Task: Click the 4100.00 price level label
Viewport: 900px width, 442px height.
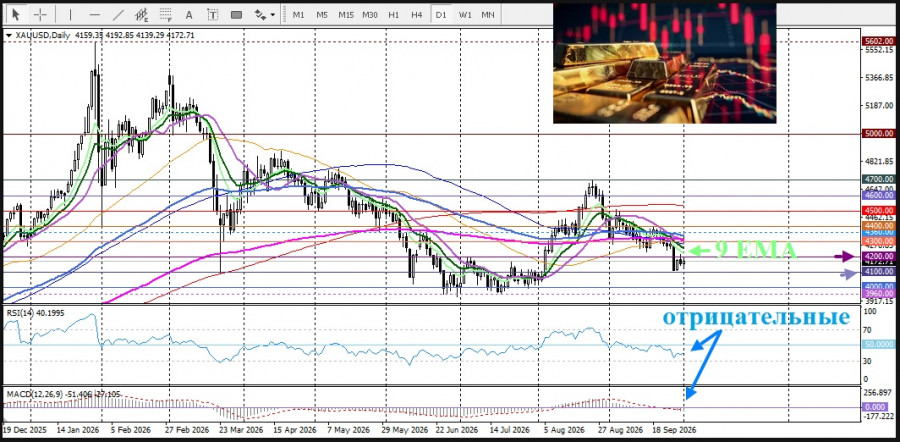Action: point(878,272)
